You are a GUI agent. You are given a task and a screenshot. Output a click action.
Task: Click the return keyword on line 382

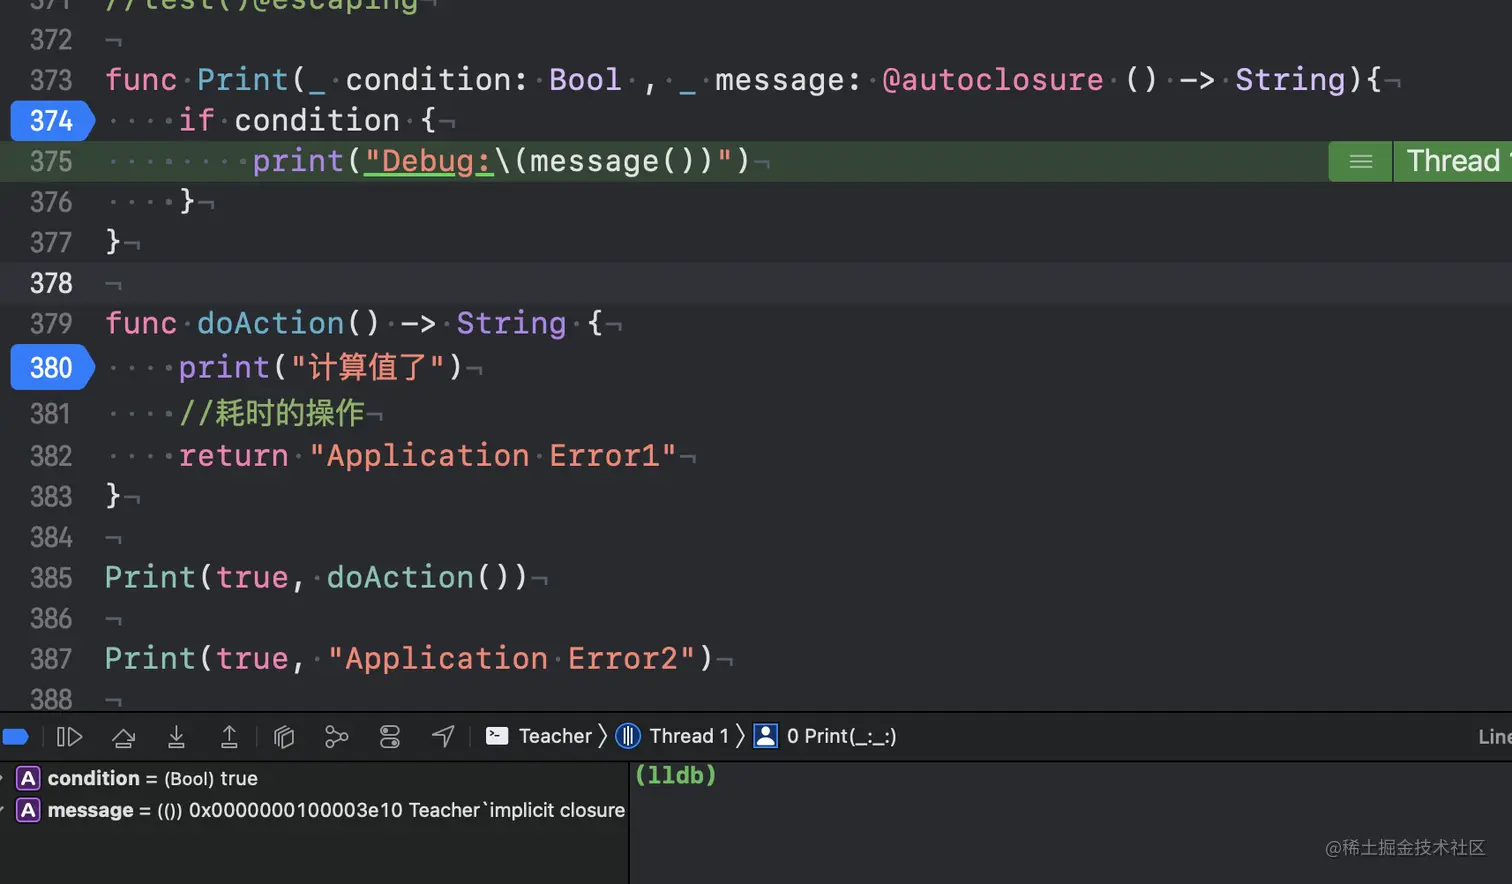tap(233, 456)
